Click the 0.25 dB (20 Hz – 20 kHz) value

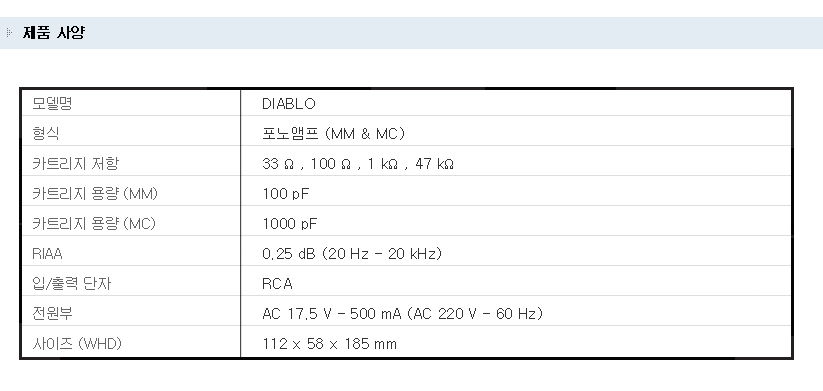tap(352, 253)
